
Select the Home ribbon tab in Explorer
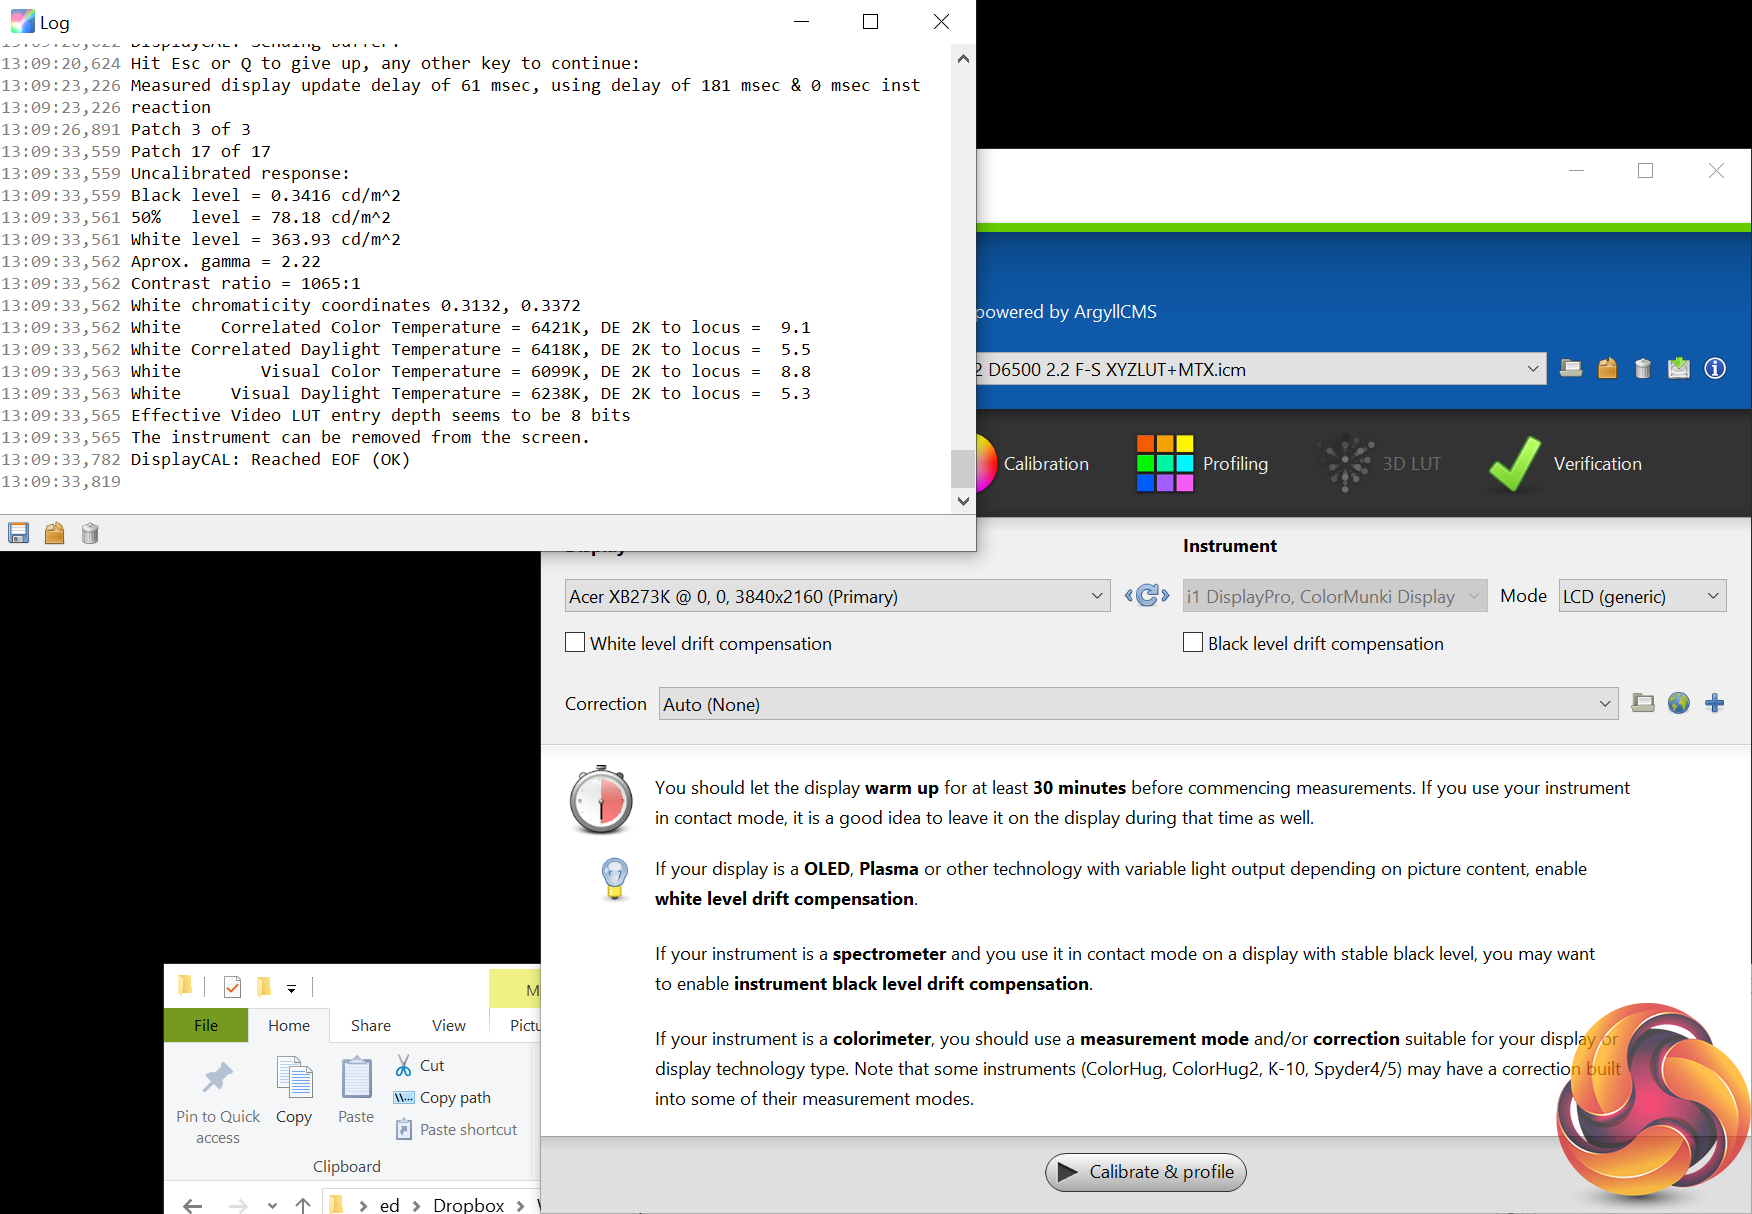[x=289, y=1025]
